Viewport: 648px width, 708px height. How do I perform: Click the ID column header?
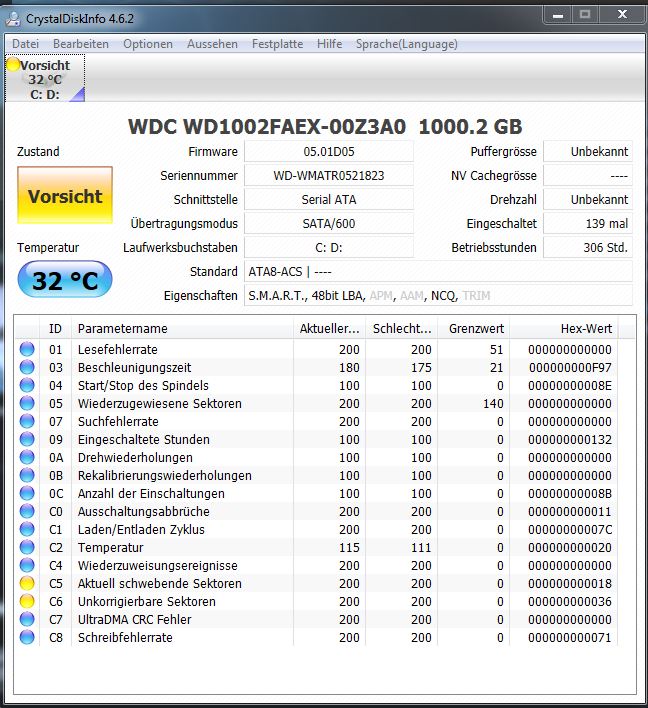click(x=55, y=329)
